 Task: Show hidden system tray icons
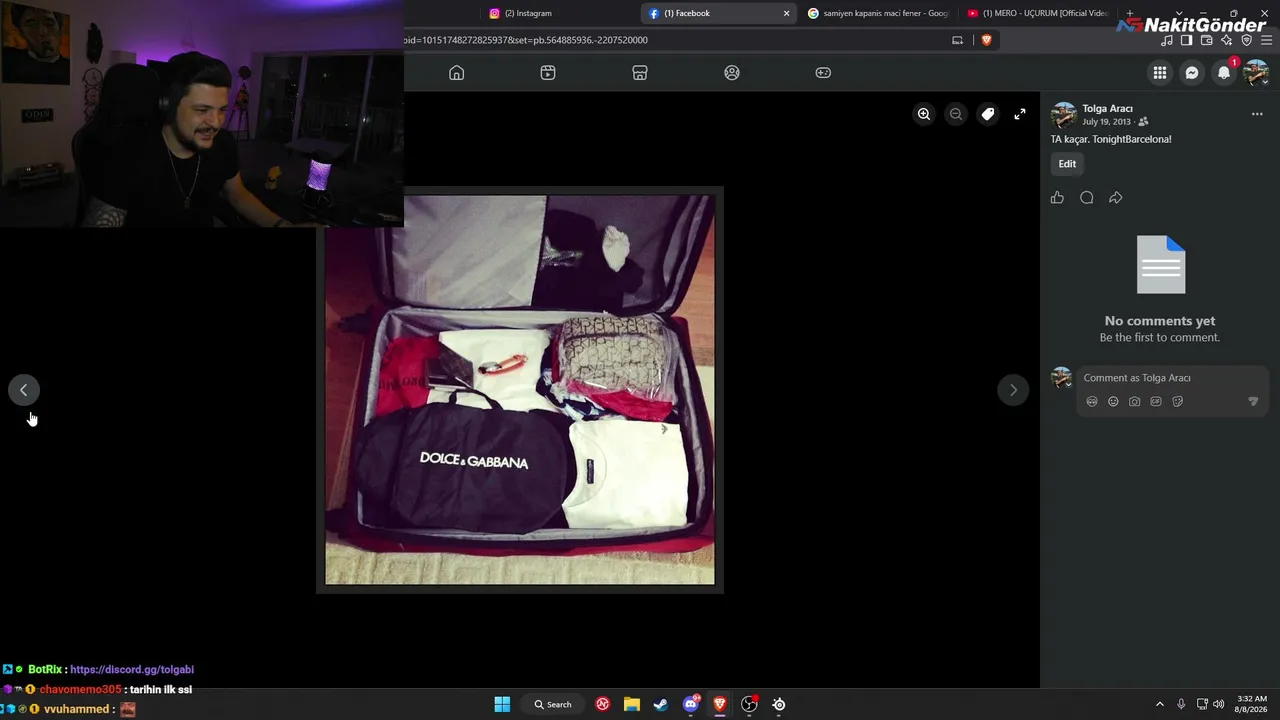tap(1160, 704)
